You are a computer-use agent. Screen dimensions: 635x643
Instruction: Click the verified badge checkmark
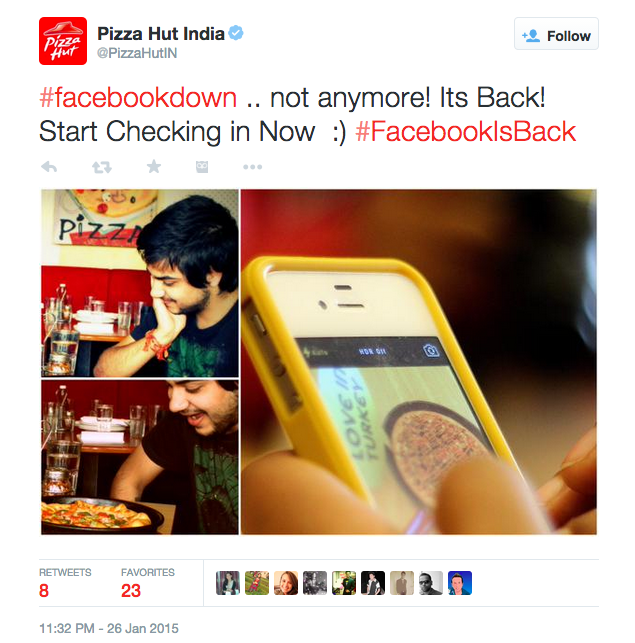236,33
